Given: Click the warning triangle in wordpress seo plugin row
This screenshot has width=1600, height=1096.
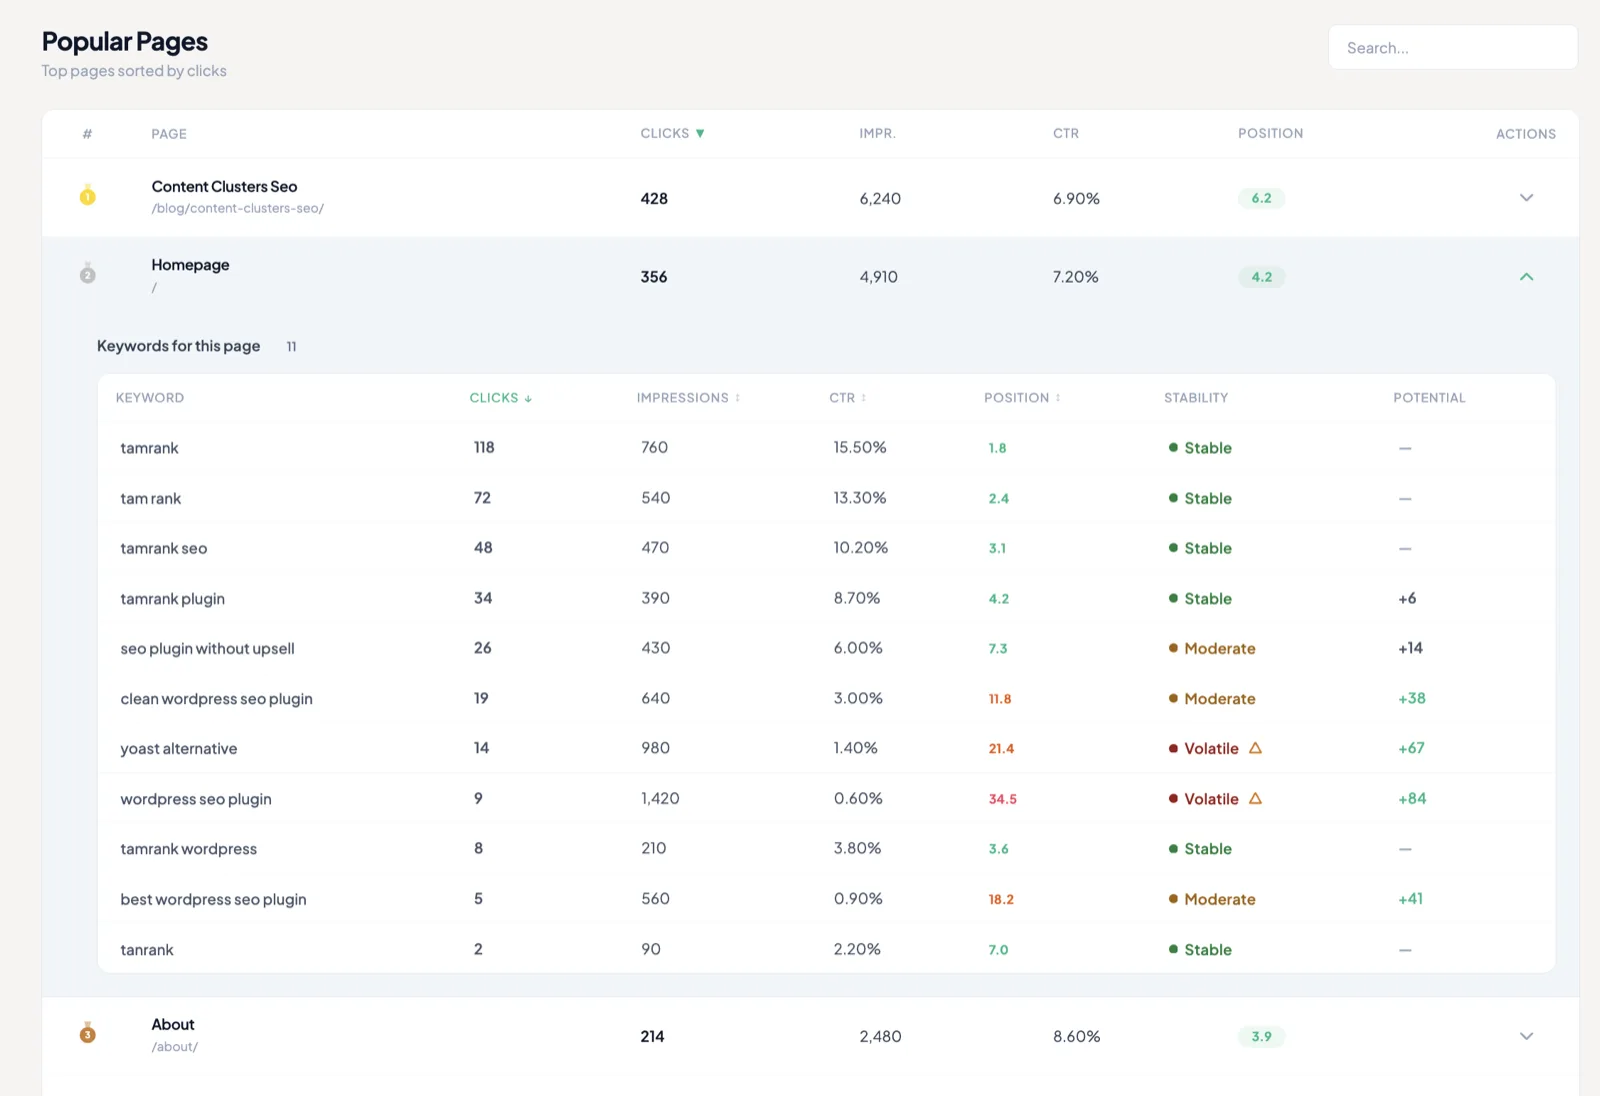Looking at the screenshot, I should [x=1255, y=798].
